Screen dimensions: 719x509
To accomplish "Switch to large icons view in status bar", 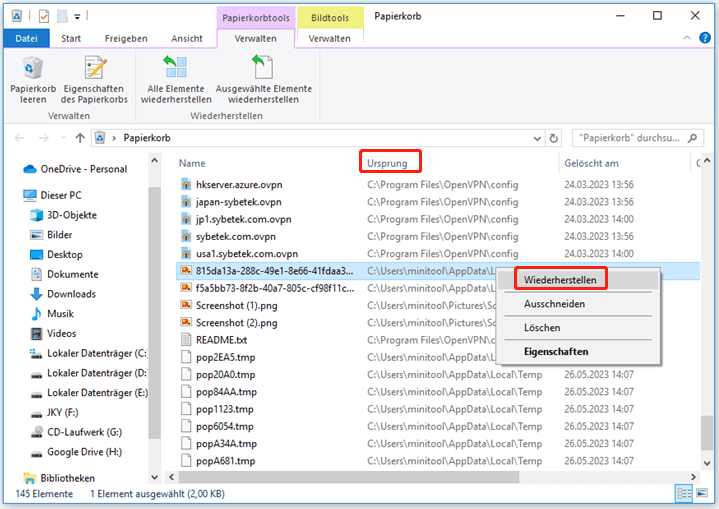I will point(702,493).
